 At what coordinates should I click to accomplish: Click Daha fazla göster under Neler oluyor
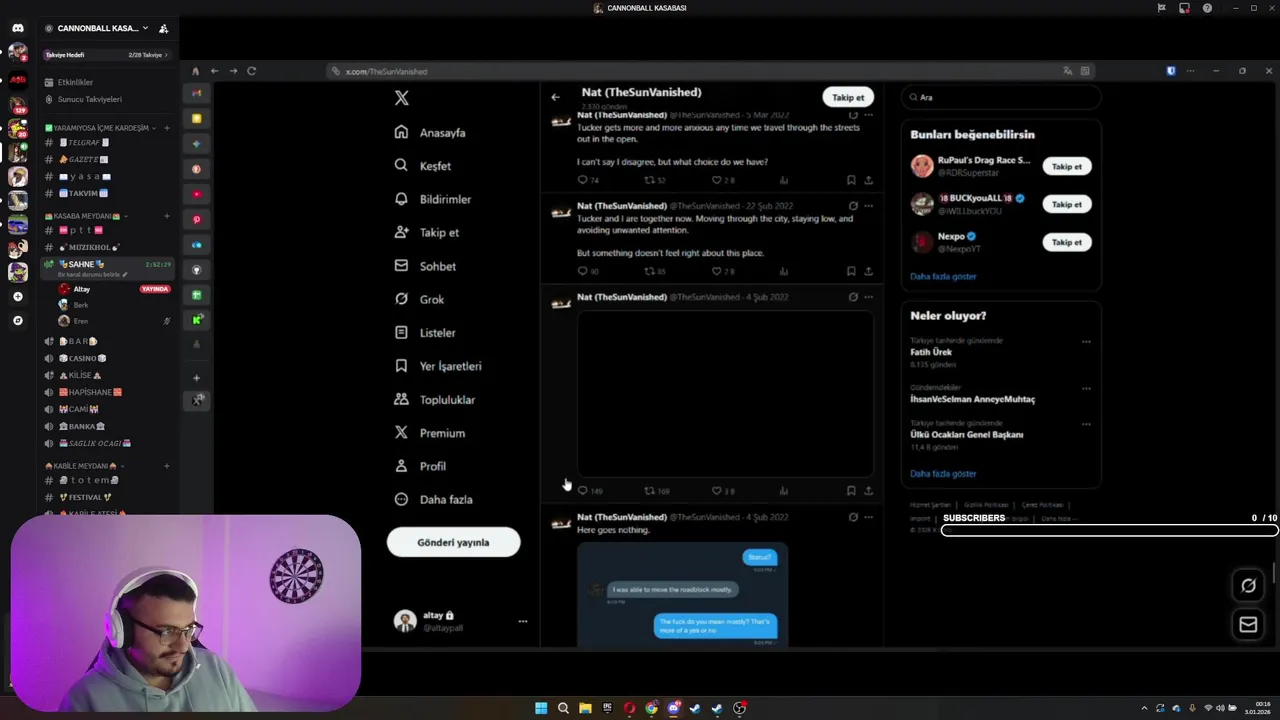pos(943,474)
